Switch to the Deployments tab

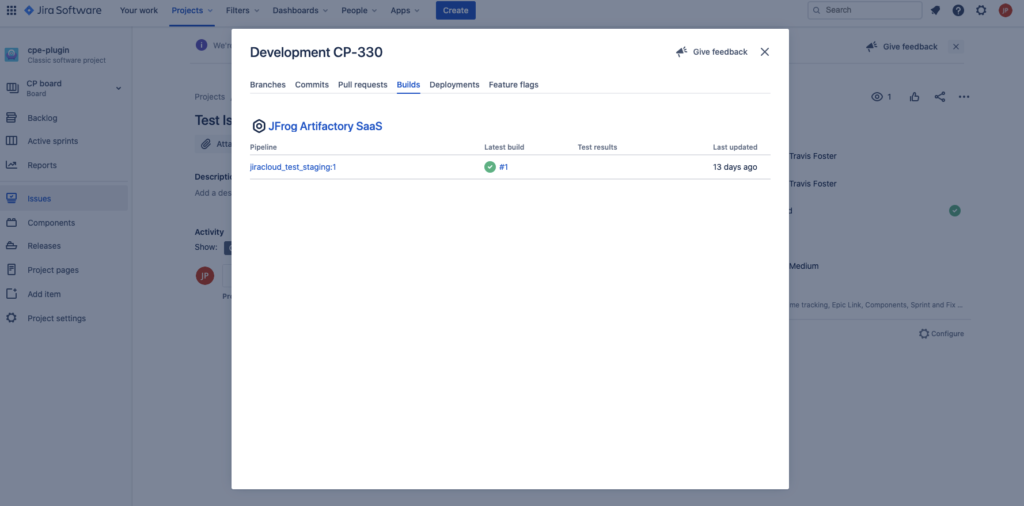click(454, 85)
